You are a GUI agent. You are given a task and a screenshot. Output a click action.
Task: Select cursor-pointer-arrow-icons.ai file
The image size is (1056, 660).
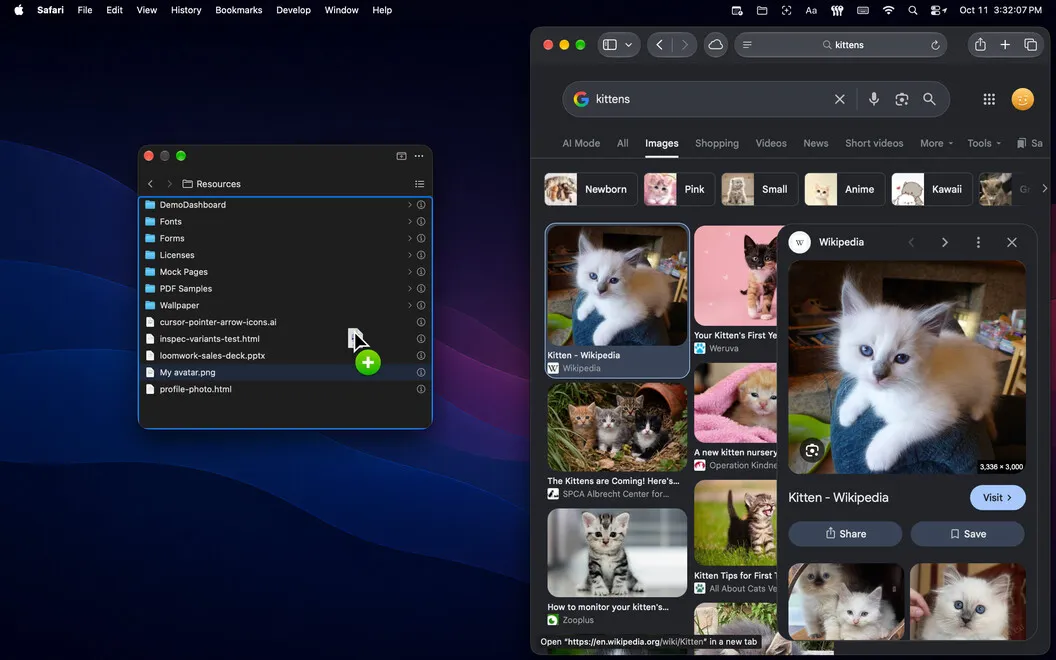(x=286, y=322)
